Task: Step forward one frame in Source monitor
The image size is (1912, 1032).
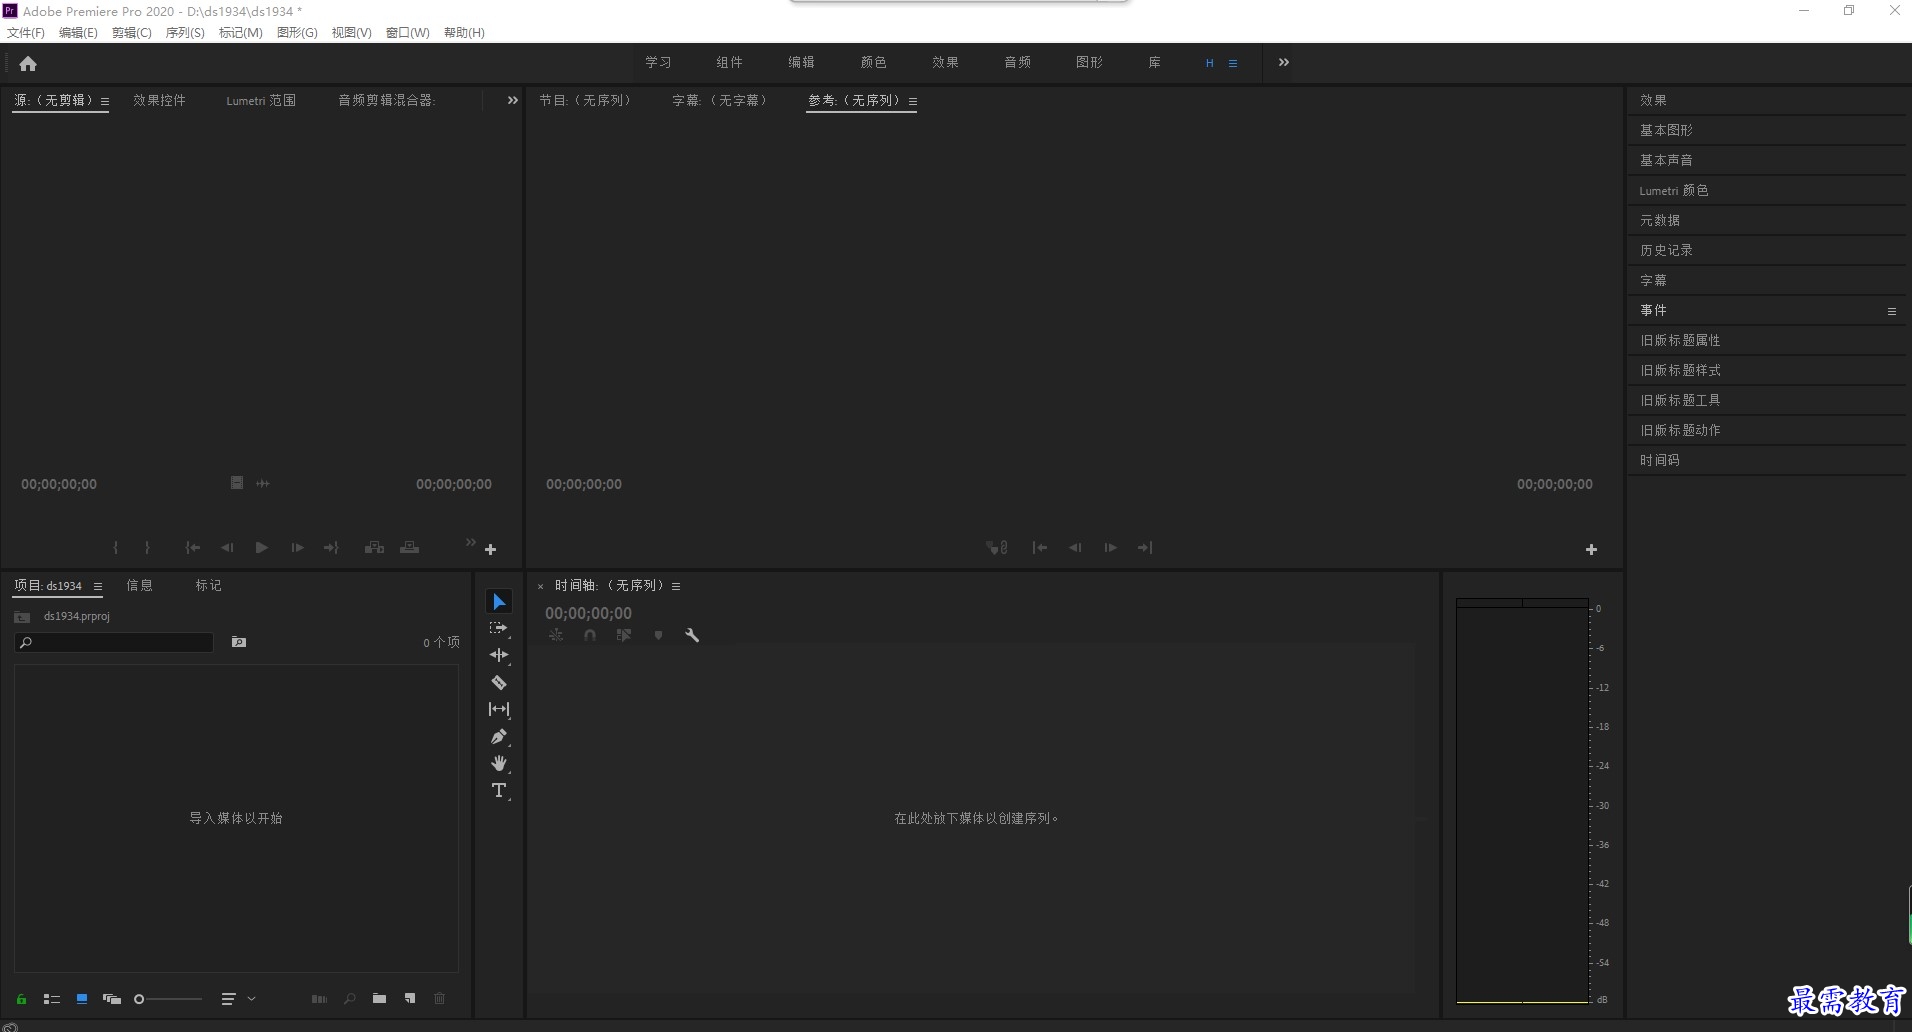Action: tap(297, 548)
